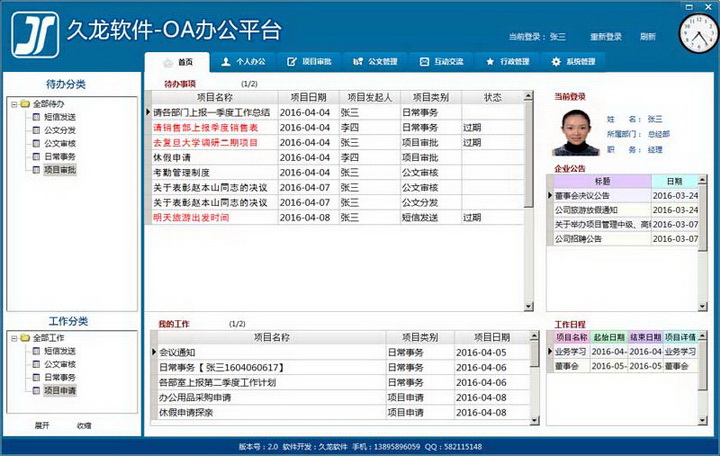Click the 起始日期 column header in 工作日程
The width and height of the screenshot is (720, 456).
608,338
